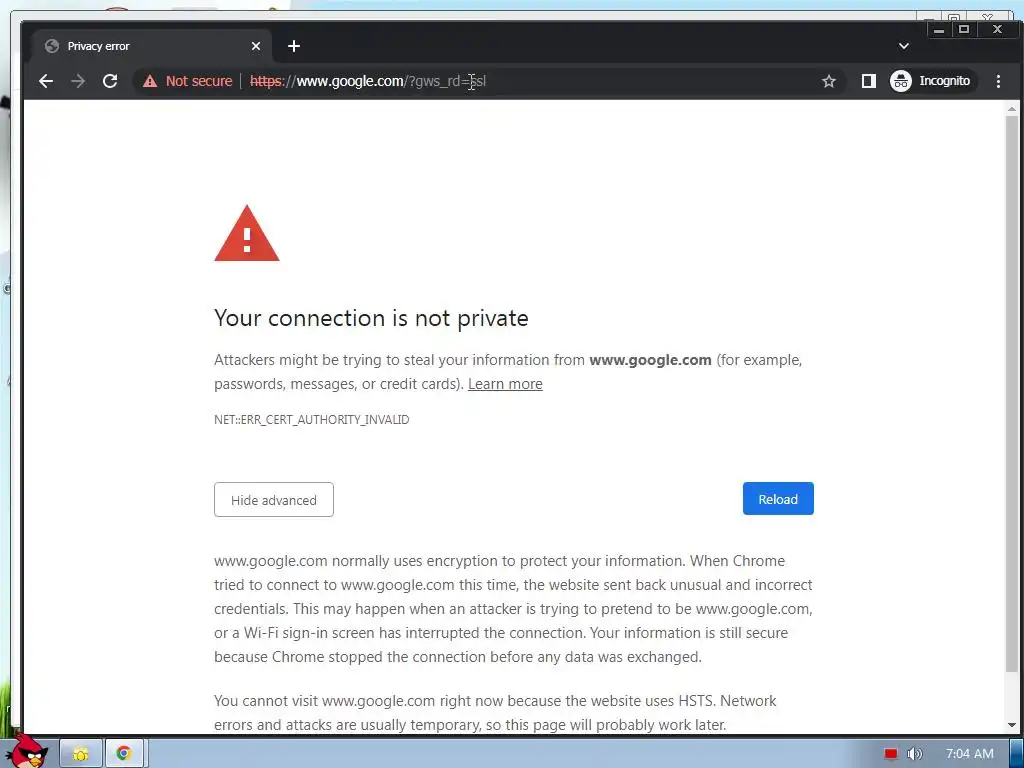Viewport: 1024px width, 768px height.
Task: Select the NET::ERR_CERT_AUTHORITY_INVALID error code
Action: point(312,419)
